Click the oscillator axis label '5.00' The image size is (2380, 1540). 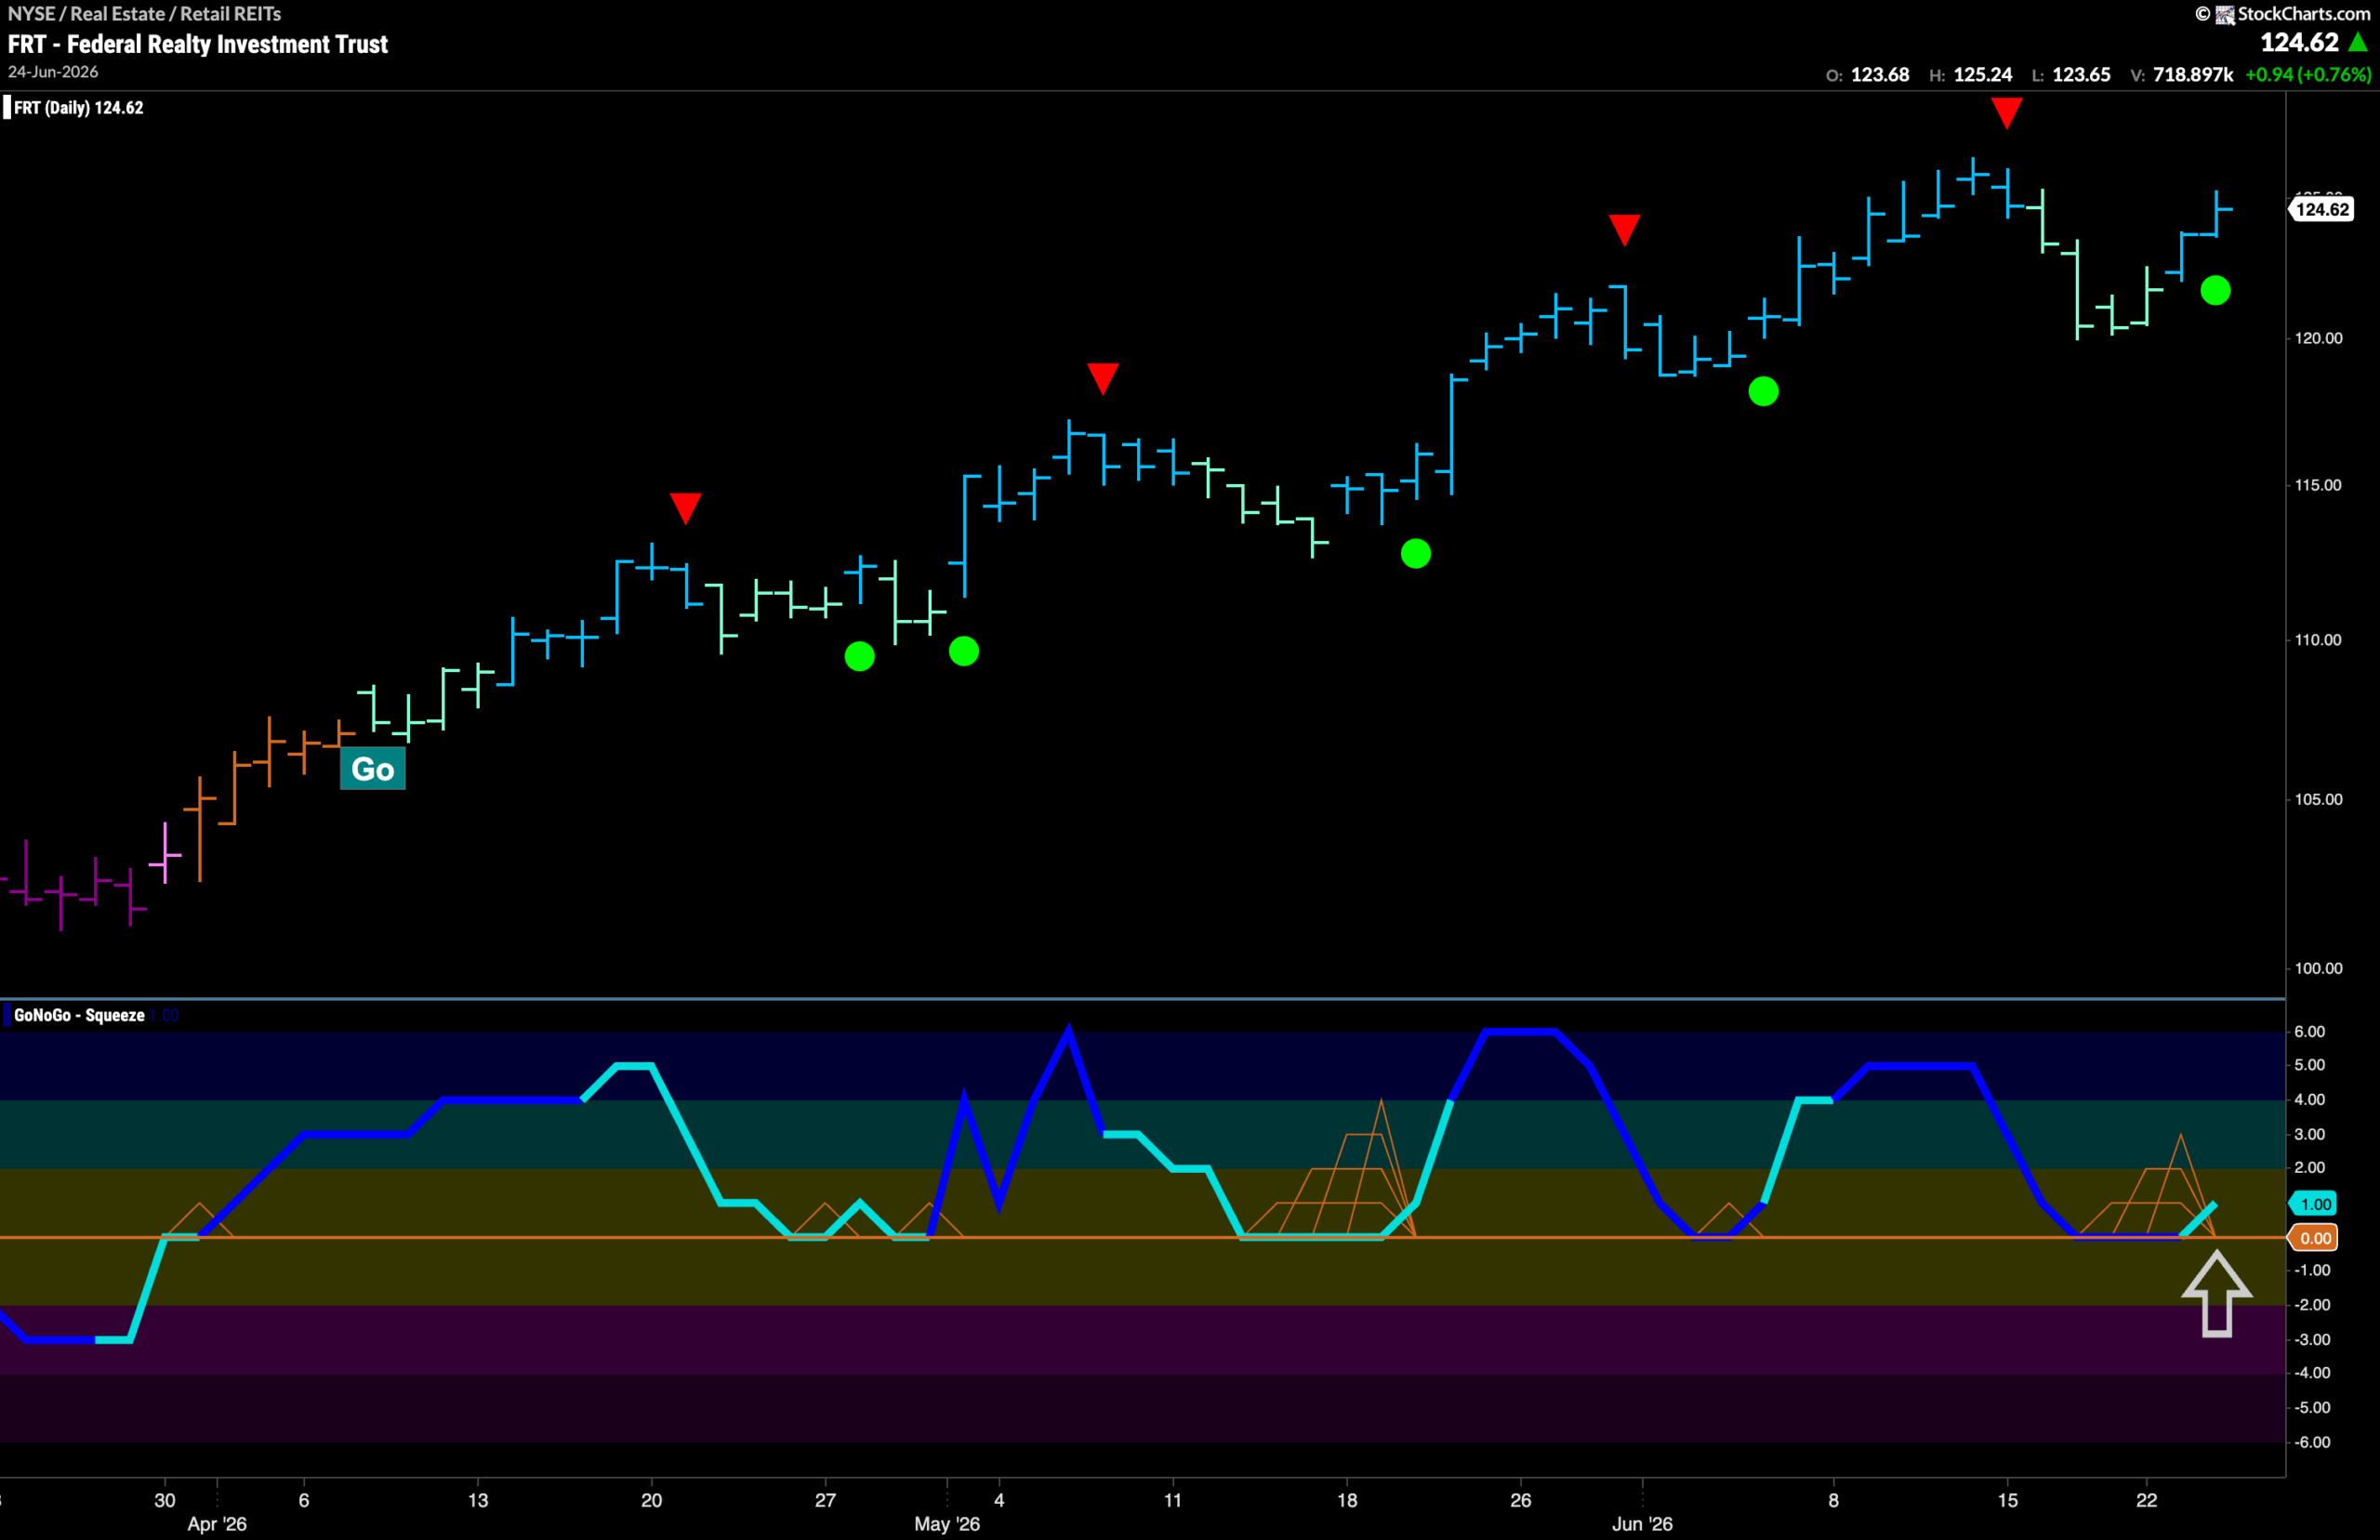[x=2309, y=1065]
